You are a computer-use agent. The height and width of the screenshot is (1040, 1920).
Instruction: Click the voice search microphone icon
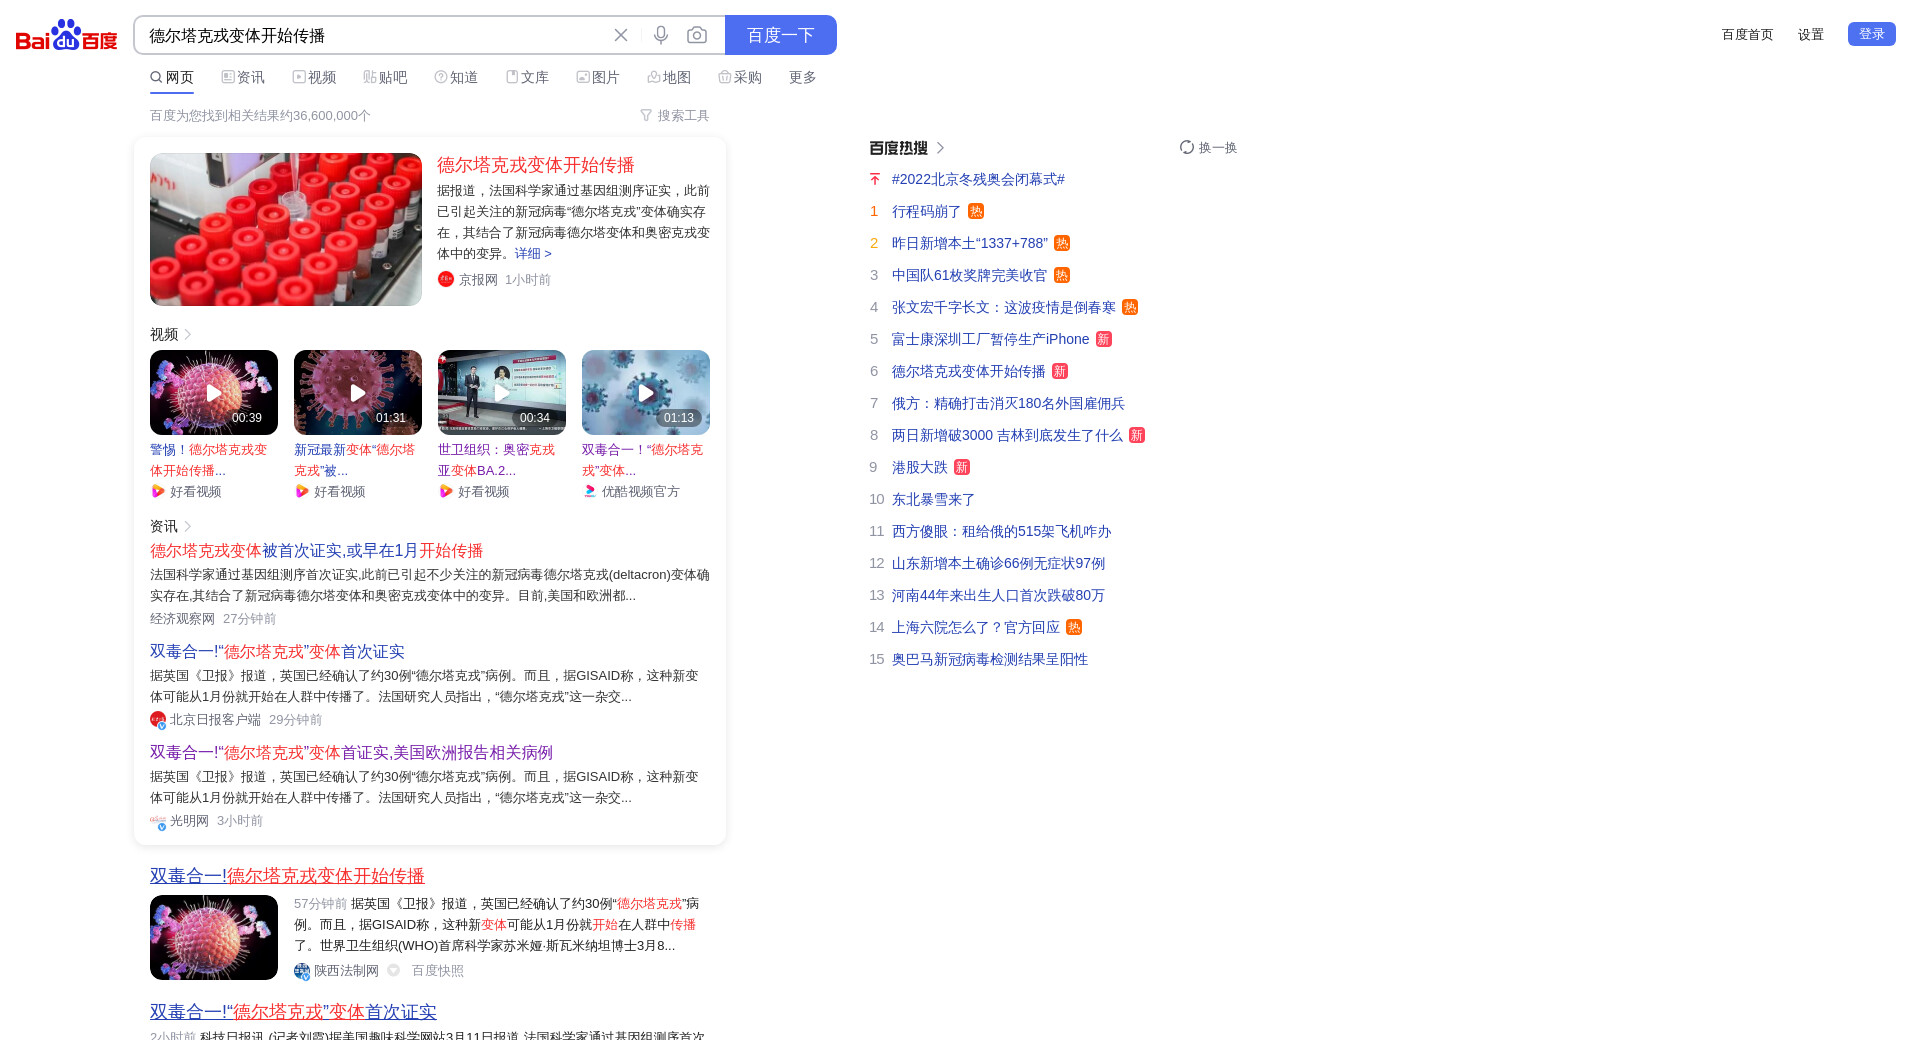coord(660,35)
